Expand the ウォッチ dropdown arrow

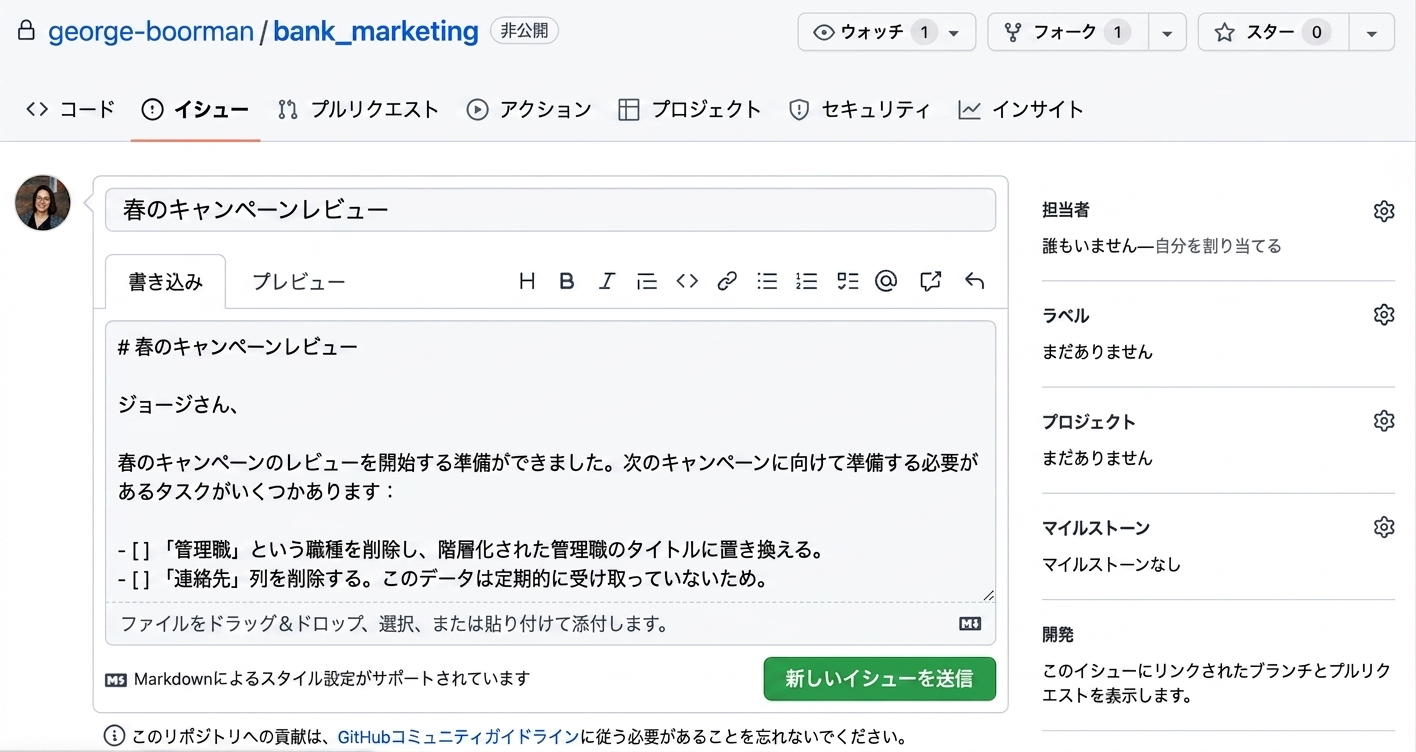tap(955, 33)
